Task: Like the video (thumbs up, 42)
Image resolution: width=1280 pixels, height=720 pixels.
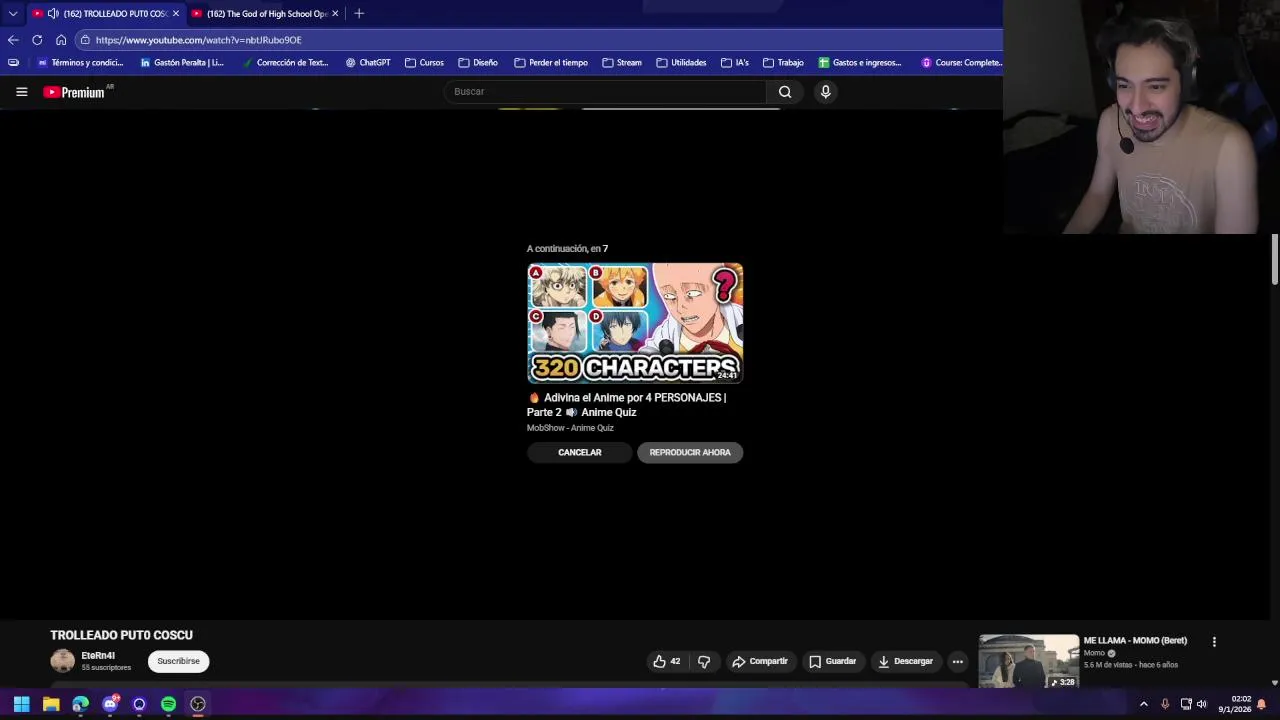Action: (666, 661)
